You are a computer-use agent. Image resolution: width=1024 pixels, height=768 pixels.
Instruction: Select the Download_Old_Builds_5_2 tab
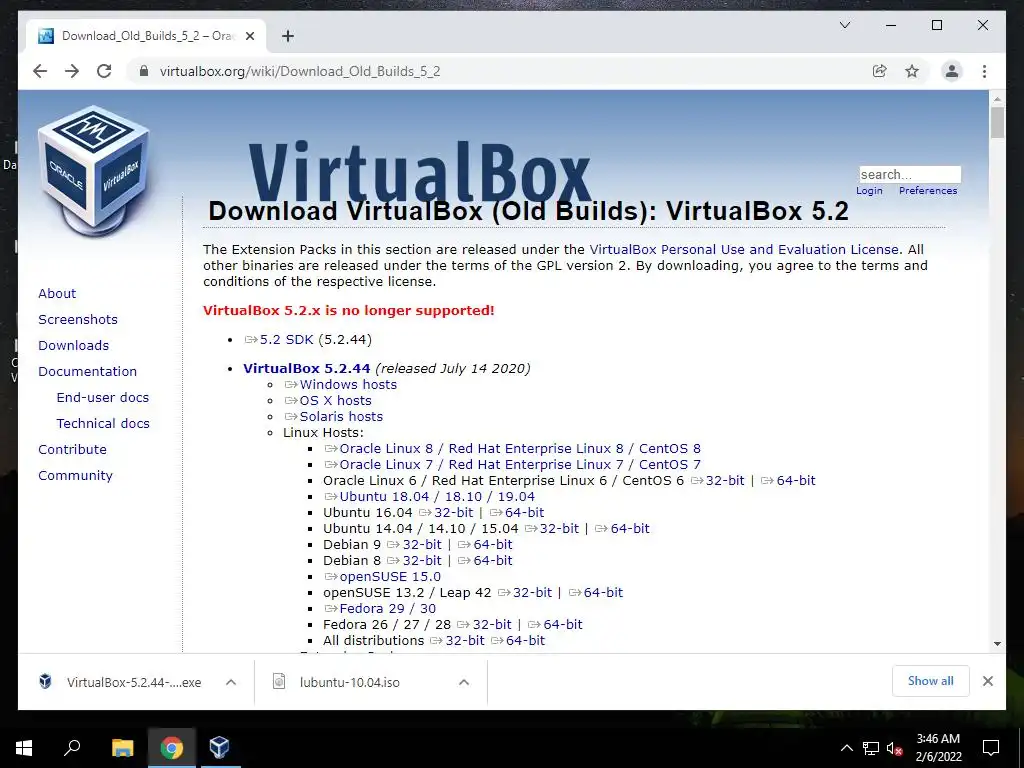click(146, 36)
